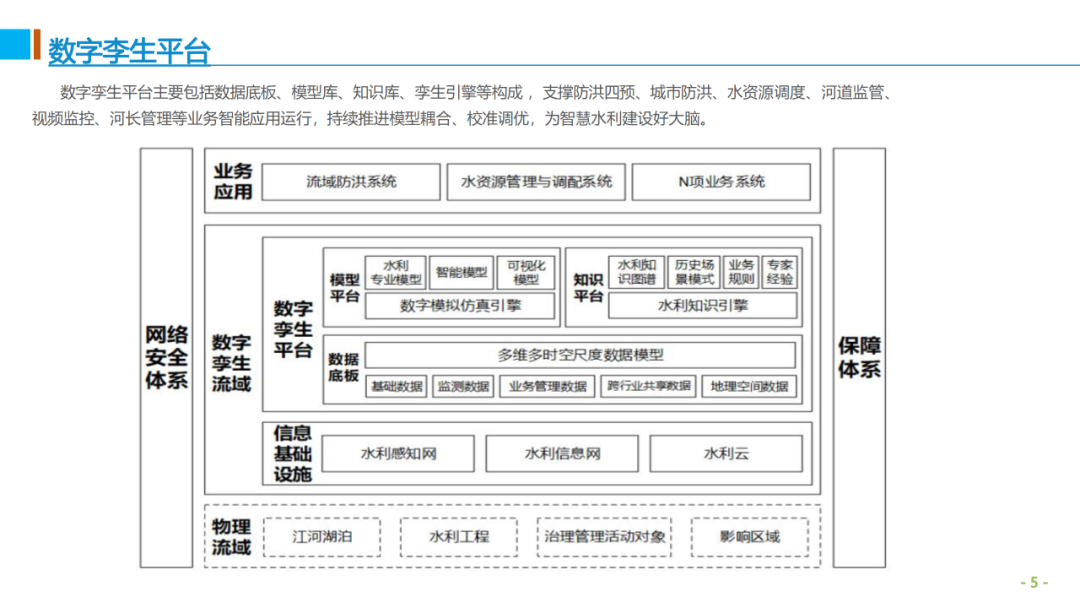Click the 数据底板 label

pos(343,368)
